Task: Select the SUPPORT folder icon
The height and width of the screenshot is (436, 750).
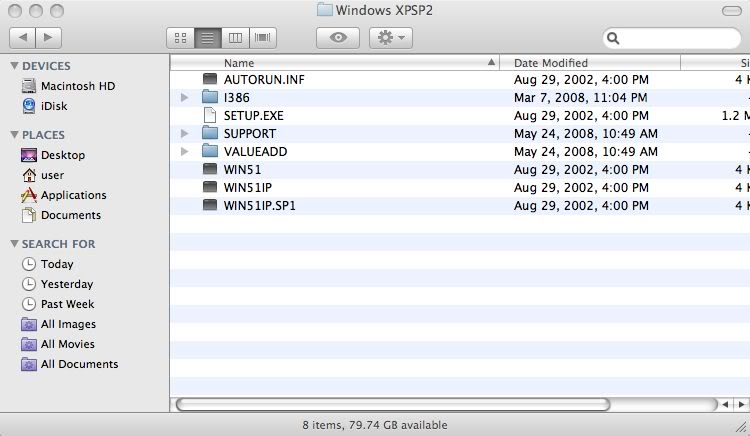Action: tap(210, 133)
